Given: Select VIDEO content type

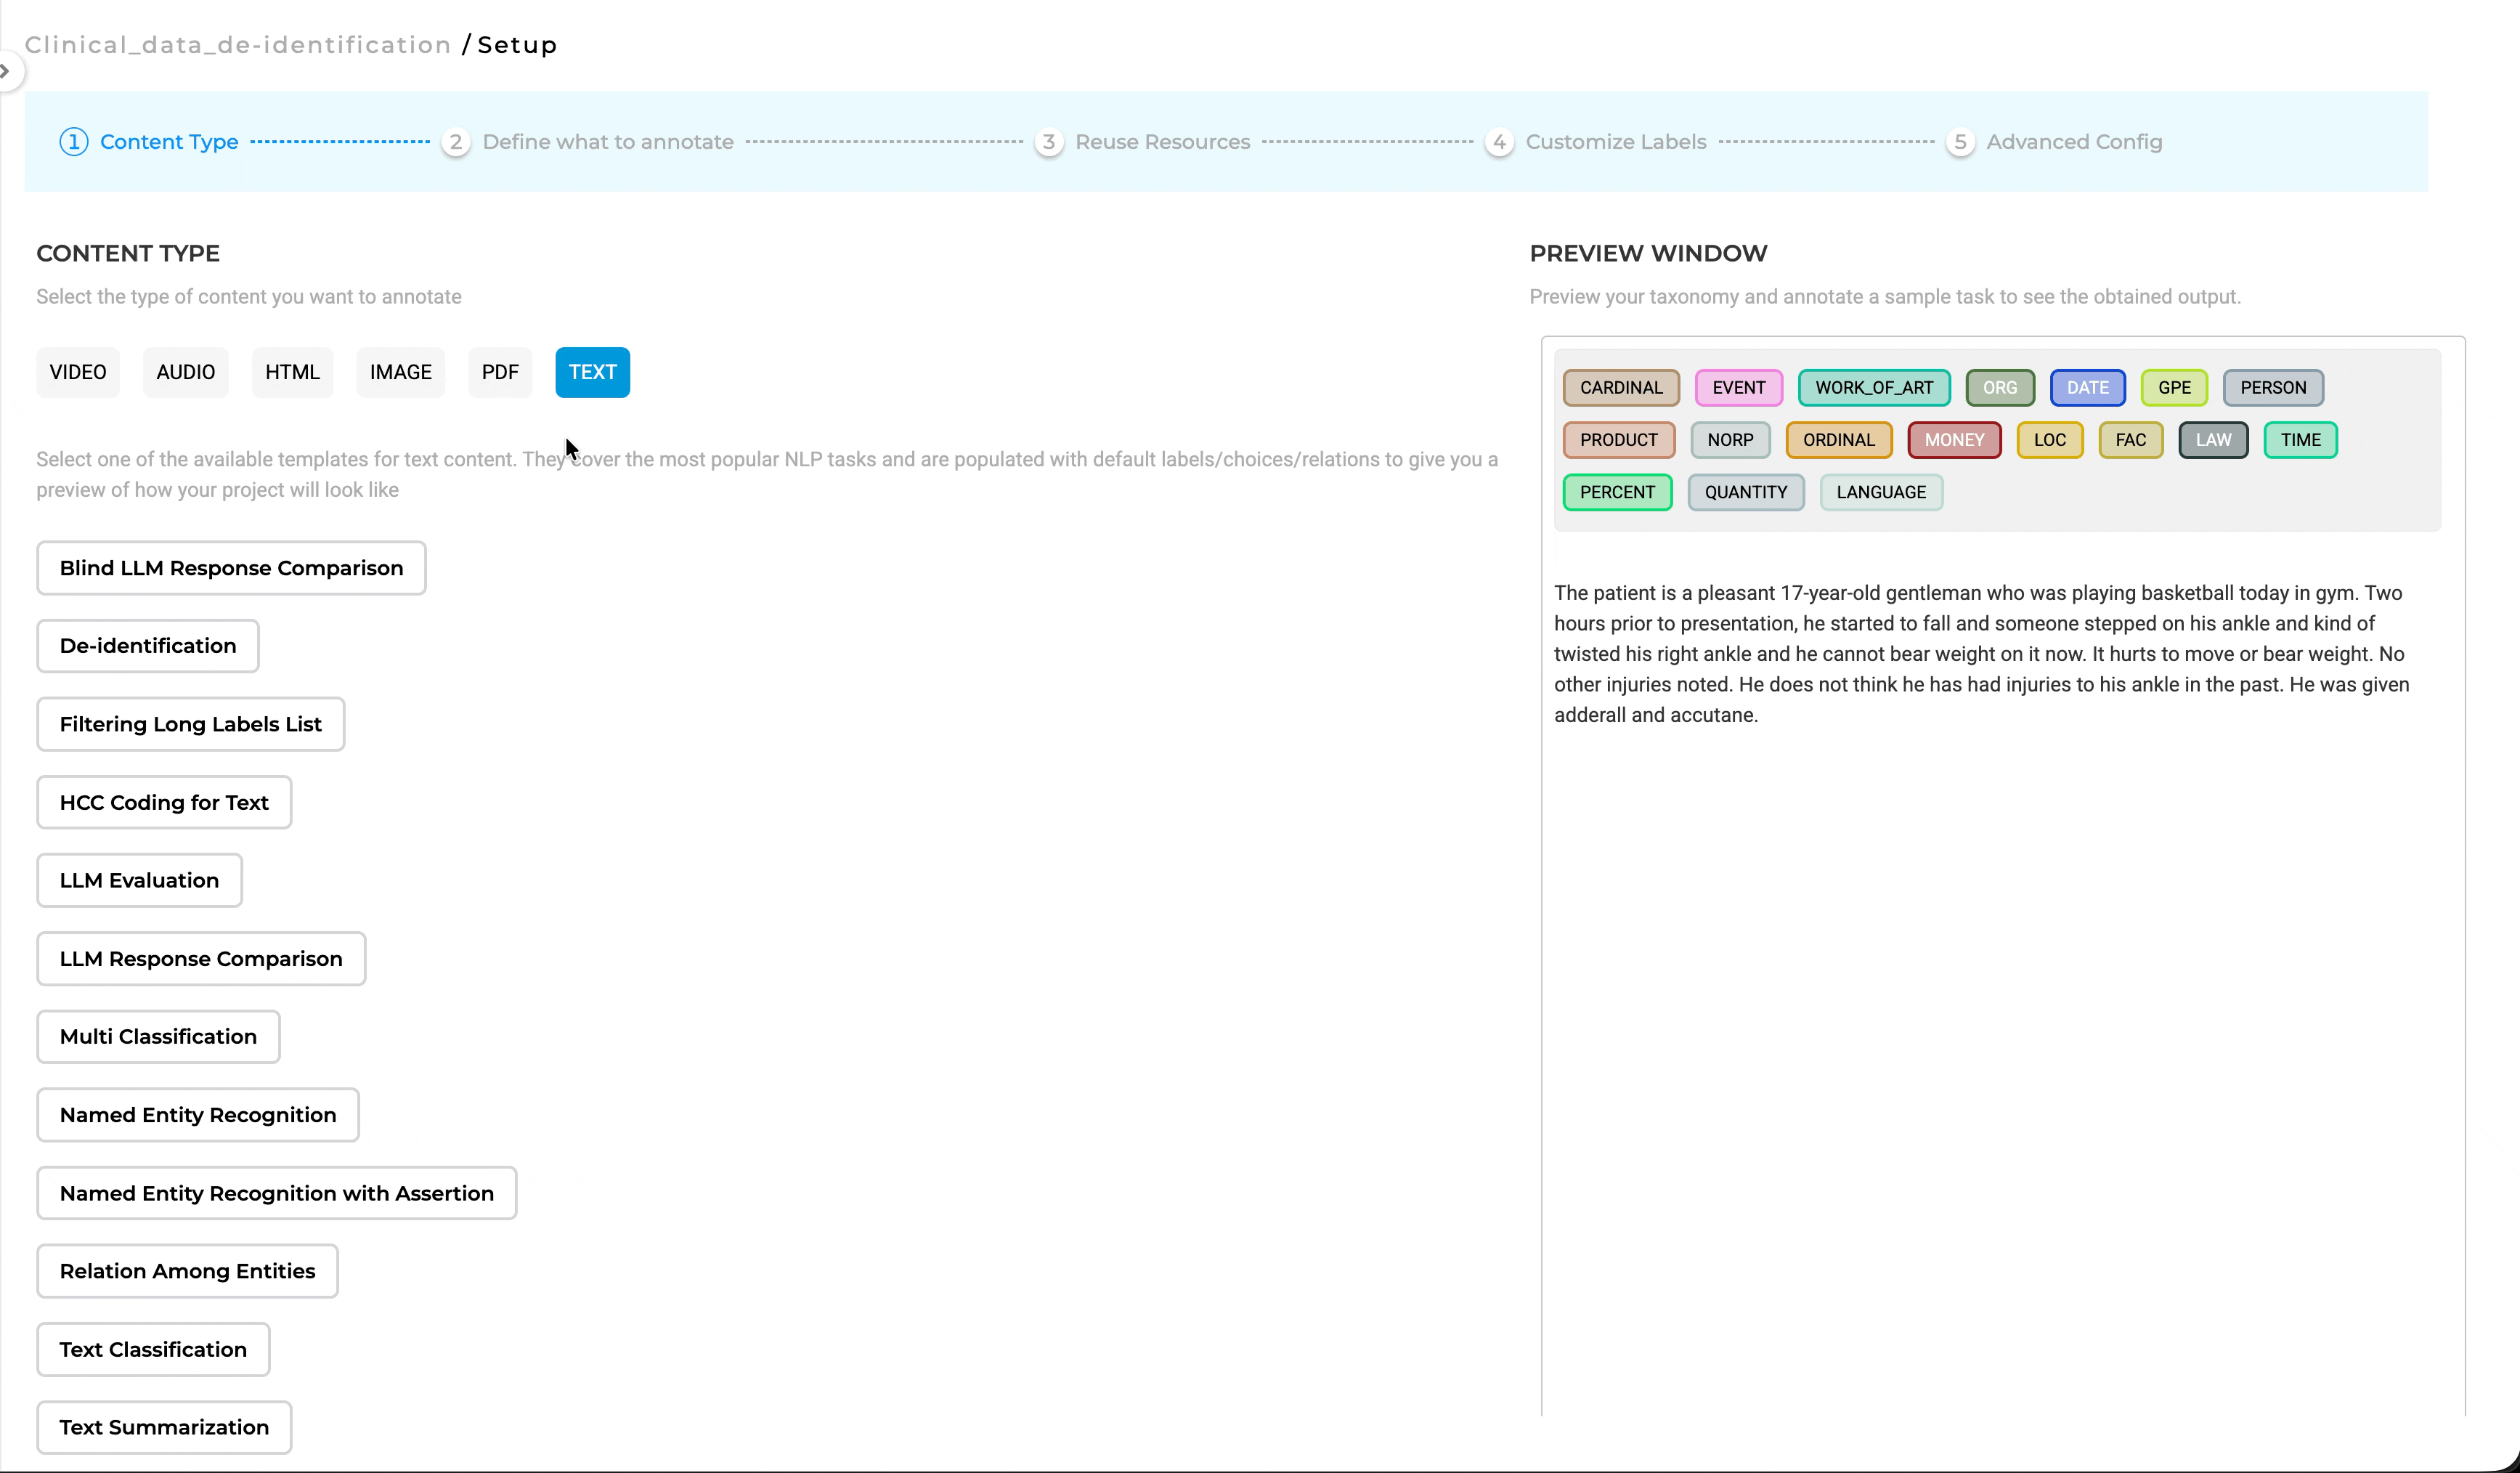Looking at the screenshot, I should coord(78,372).
